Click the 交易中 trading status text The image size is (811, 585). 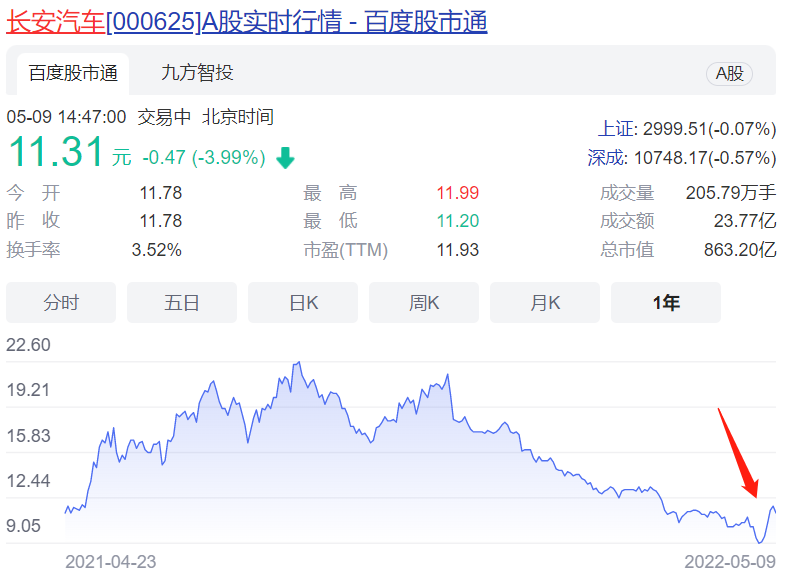click(x=164, y=117)
